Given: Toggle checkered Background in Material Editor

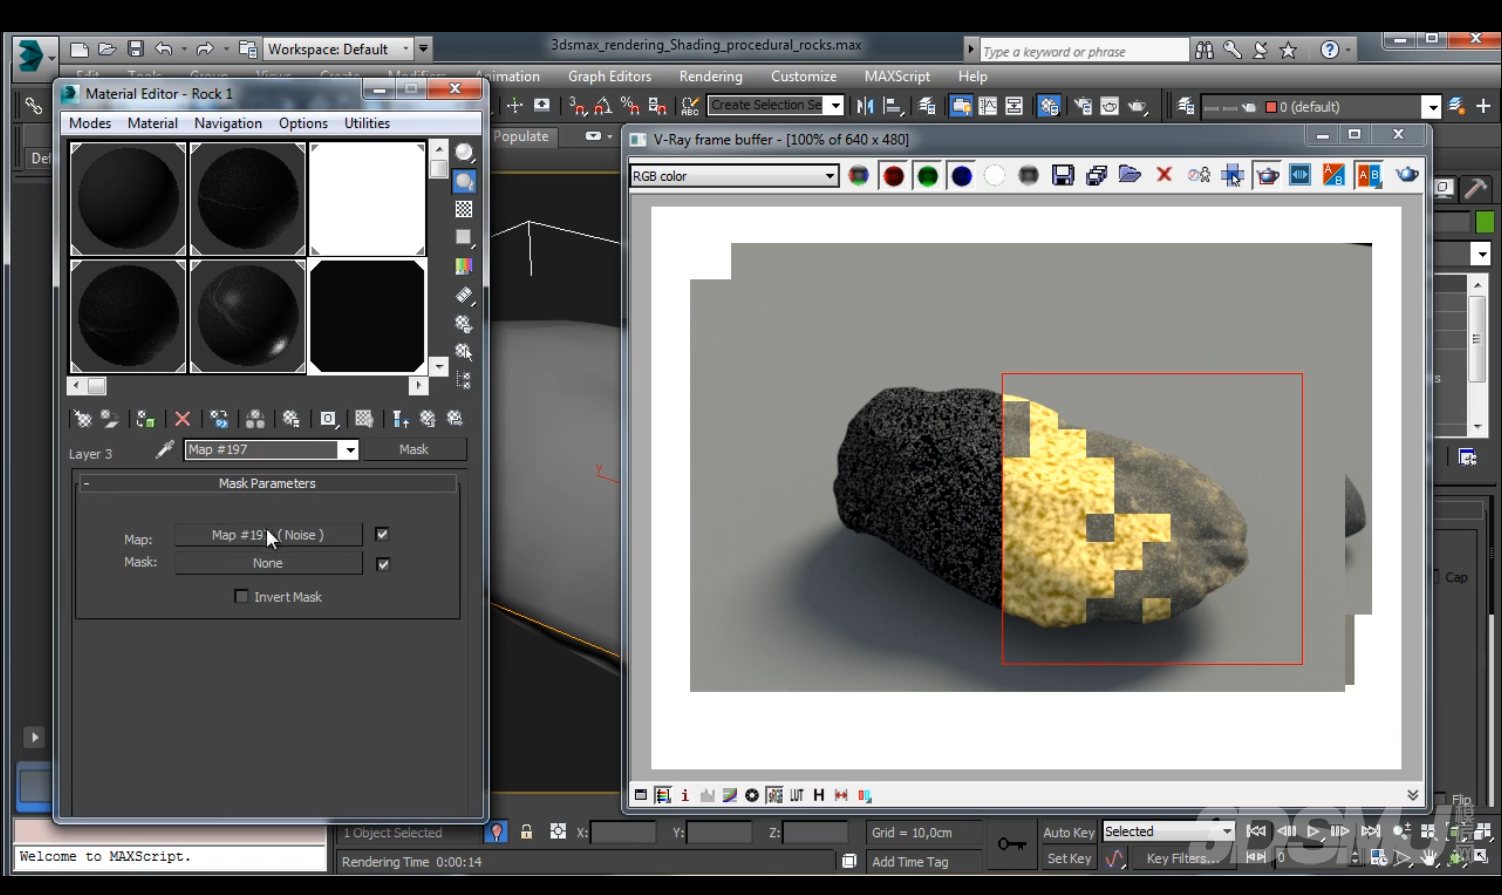Looking at the screenshot, I should 464,209.
